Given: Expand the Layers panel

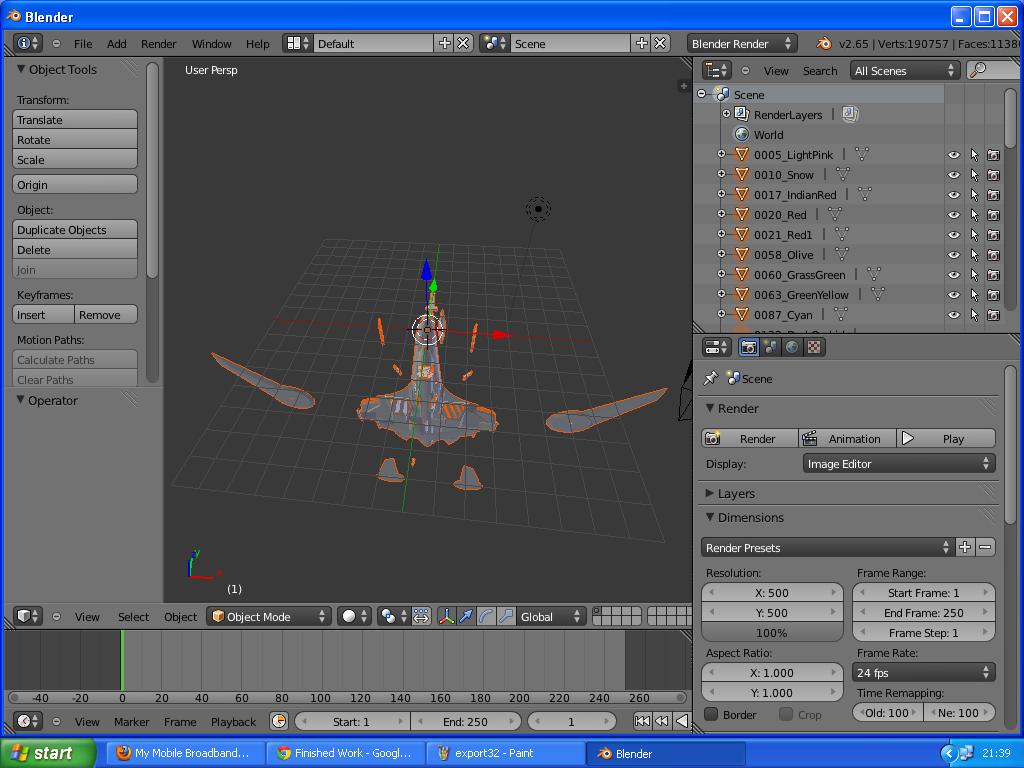Looking at the screenshot, I should [736, 494].
